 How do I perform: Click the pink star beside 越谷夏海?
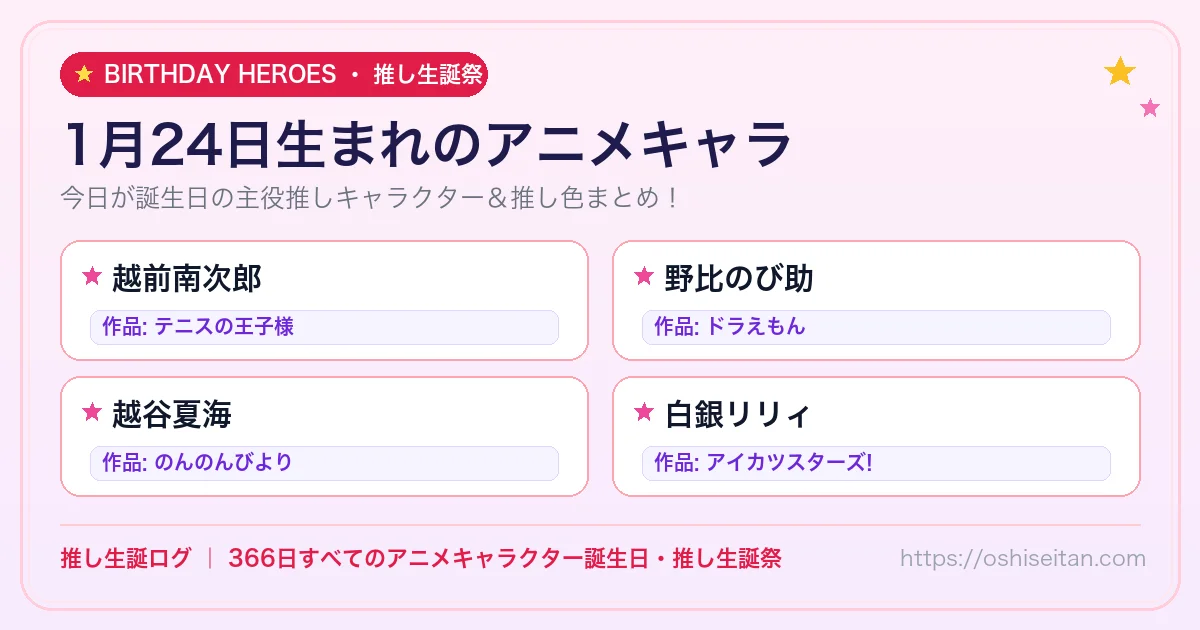tap(92, 412)
